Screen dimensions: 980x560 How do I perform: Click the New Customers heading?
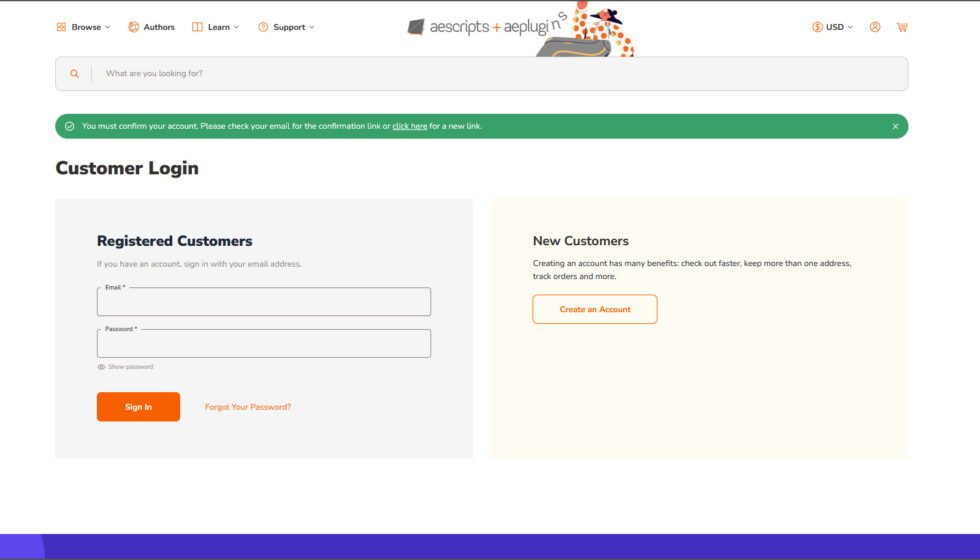click(x=581, y=241)
